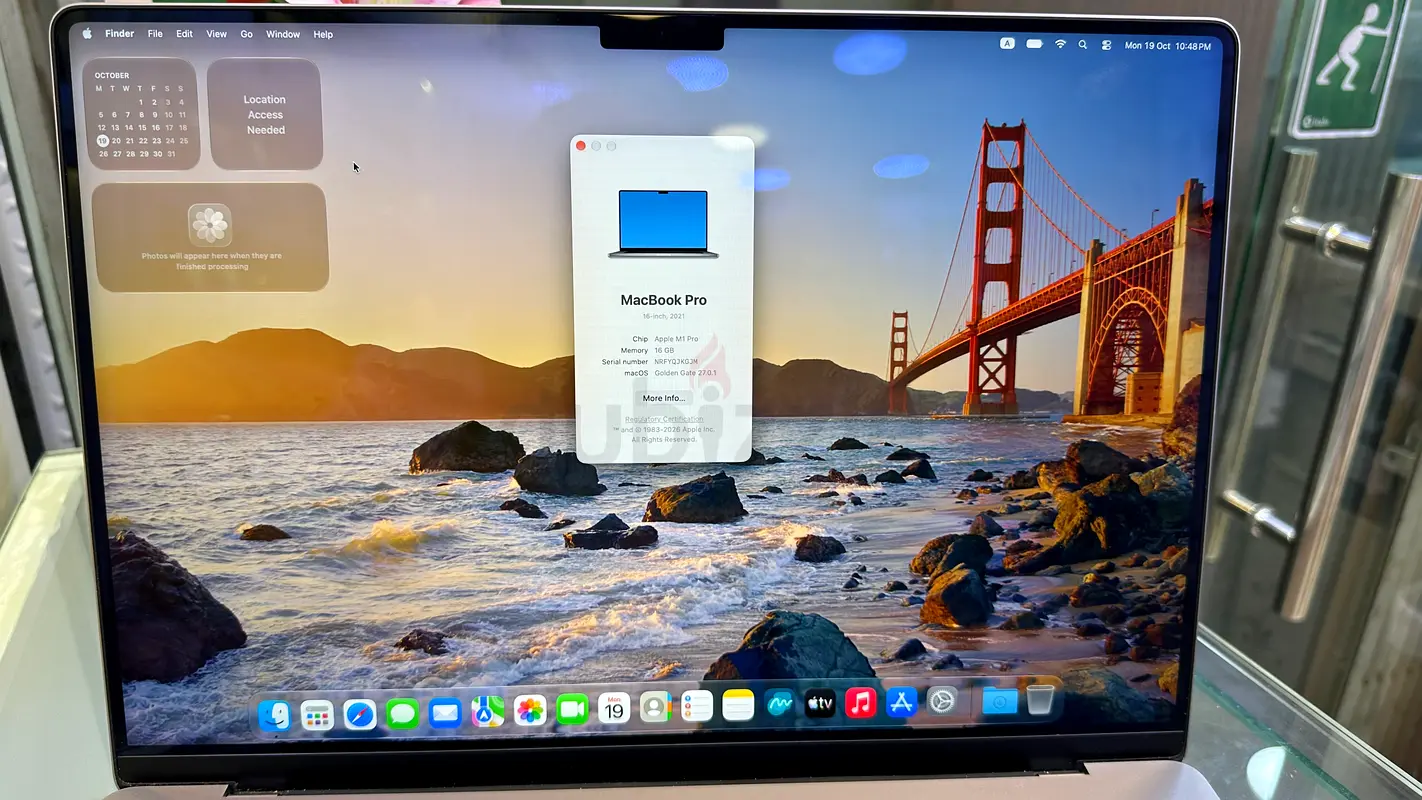
Task: Open the File menu
Action: coord(155,34)
